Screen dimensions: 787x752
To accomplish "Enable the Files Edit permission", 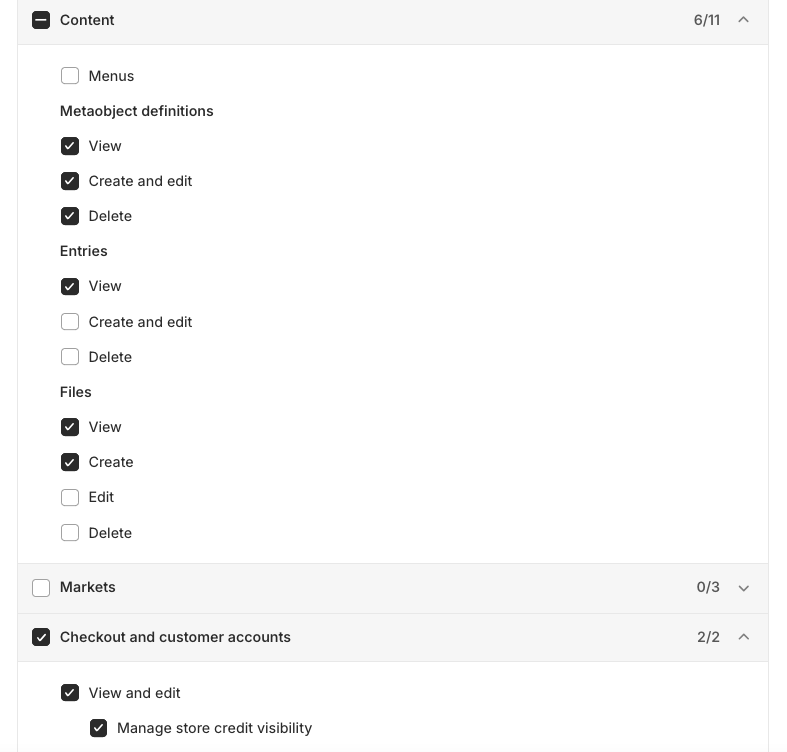I will [x=70, y=497].
